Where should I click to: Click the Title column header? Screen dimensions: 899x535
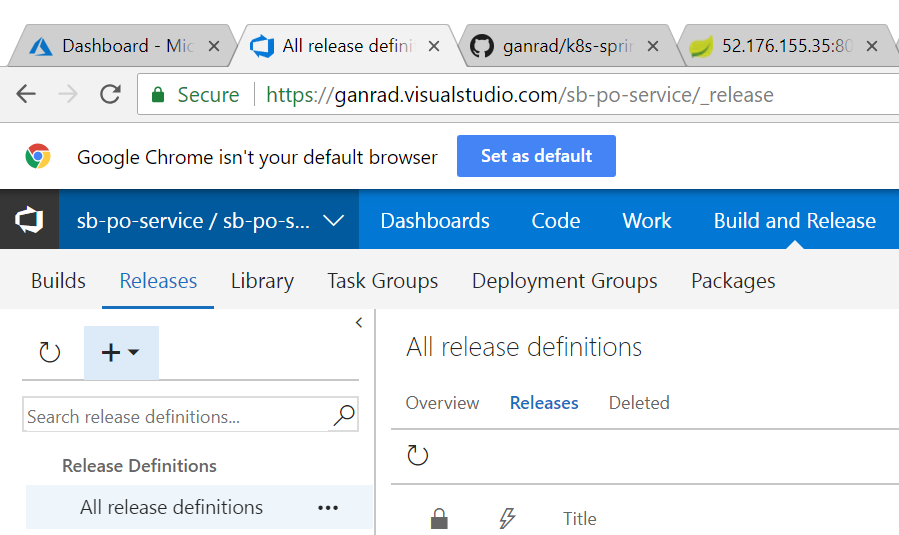pyautogui.click(x=580, y=519)
